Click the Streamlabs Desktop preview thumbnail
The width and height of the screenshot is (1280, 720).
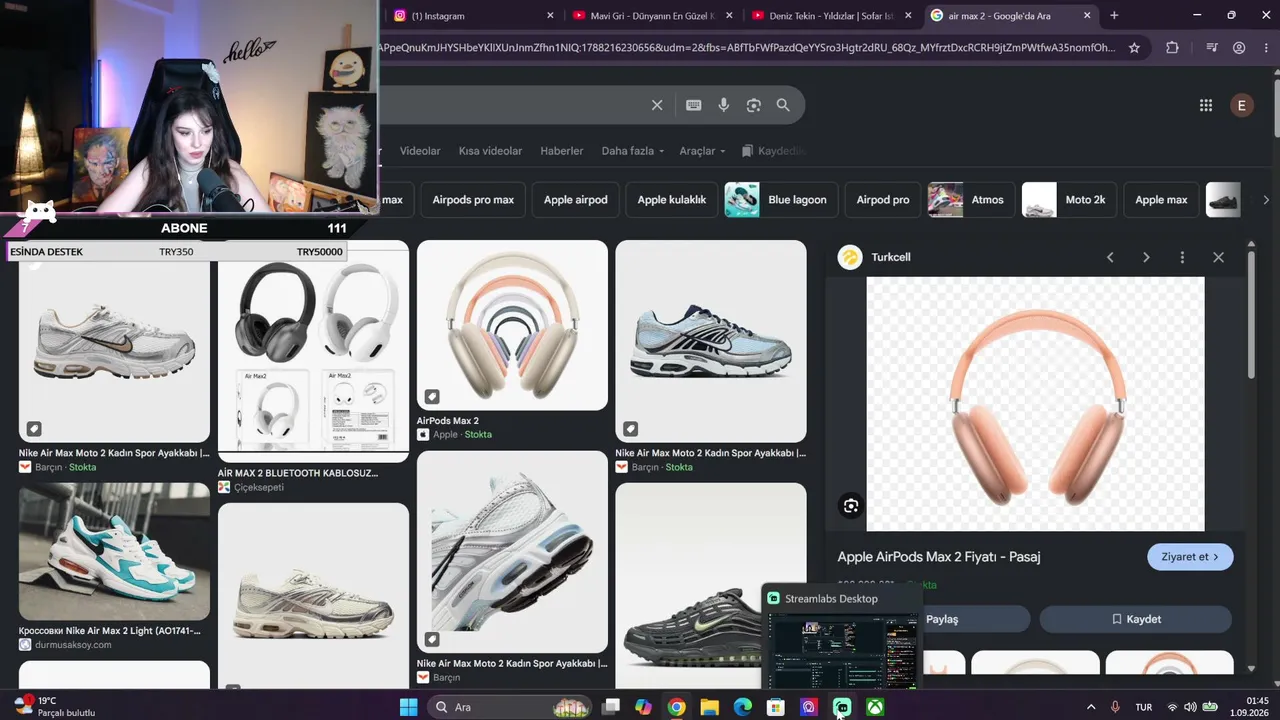[x=841, y=651]
